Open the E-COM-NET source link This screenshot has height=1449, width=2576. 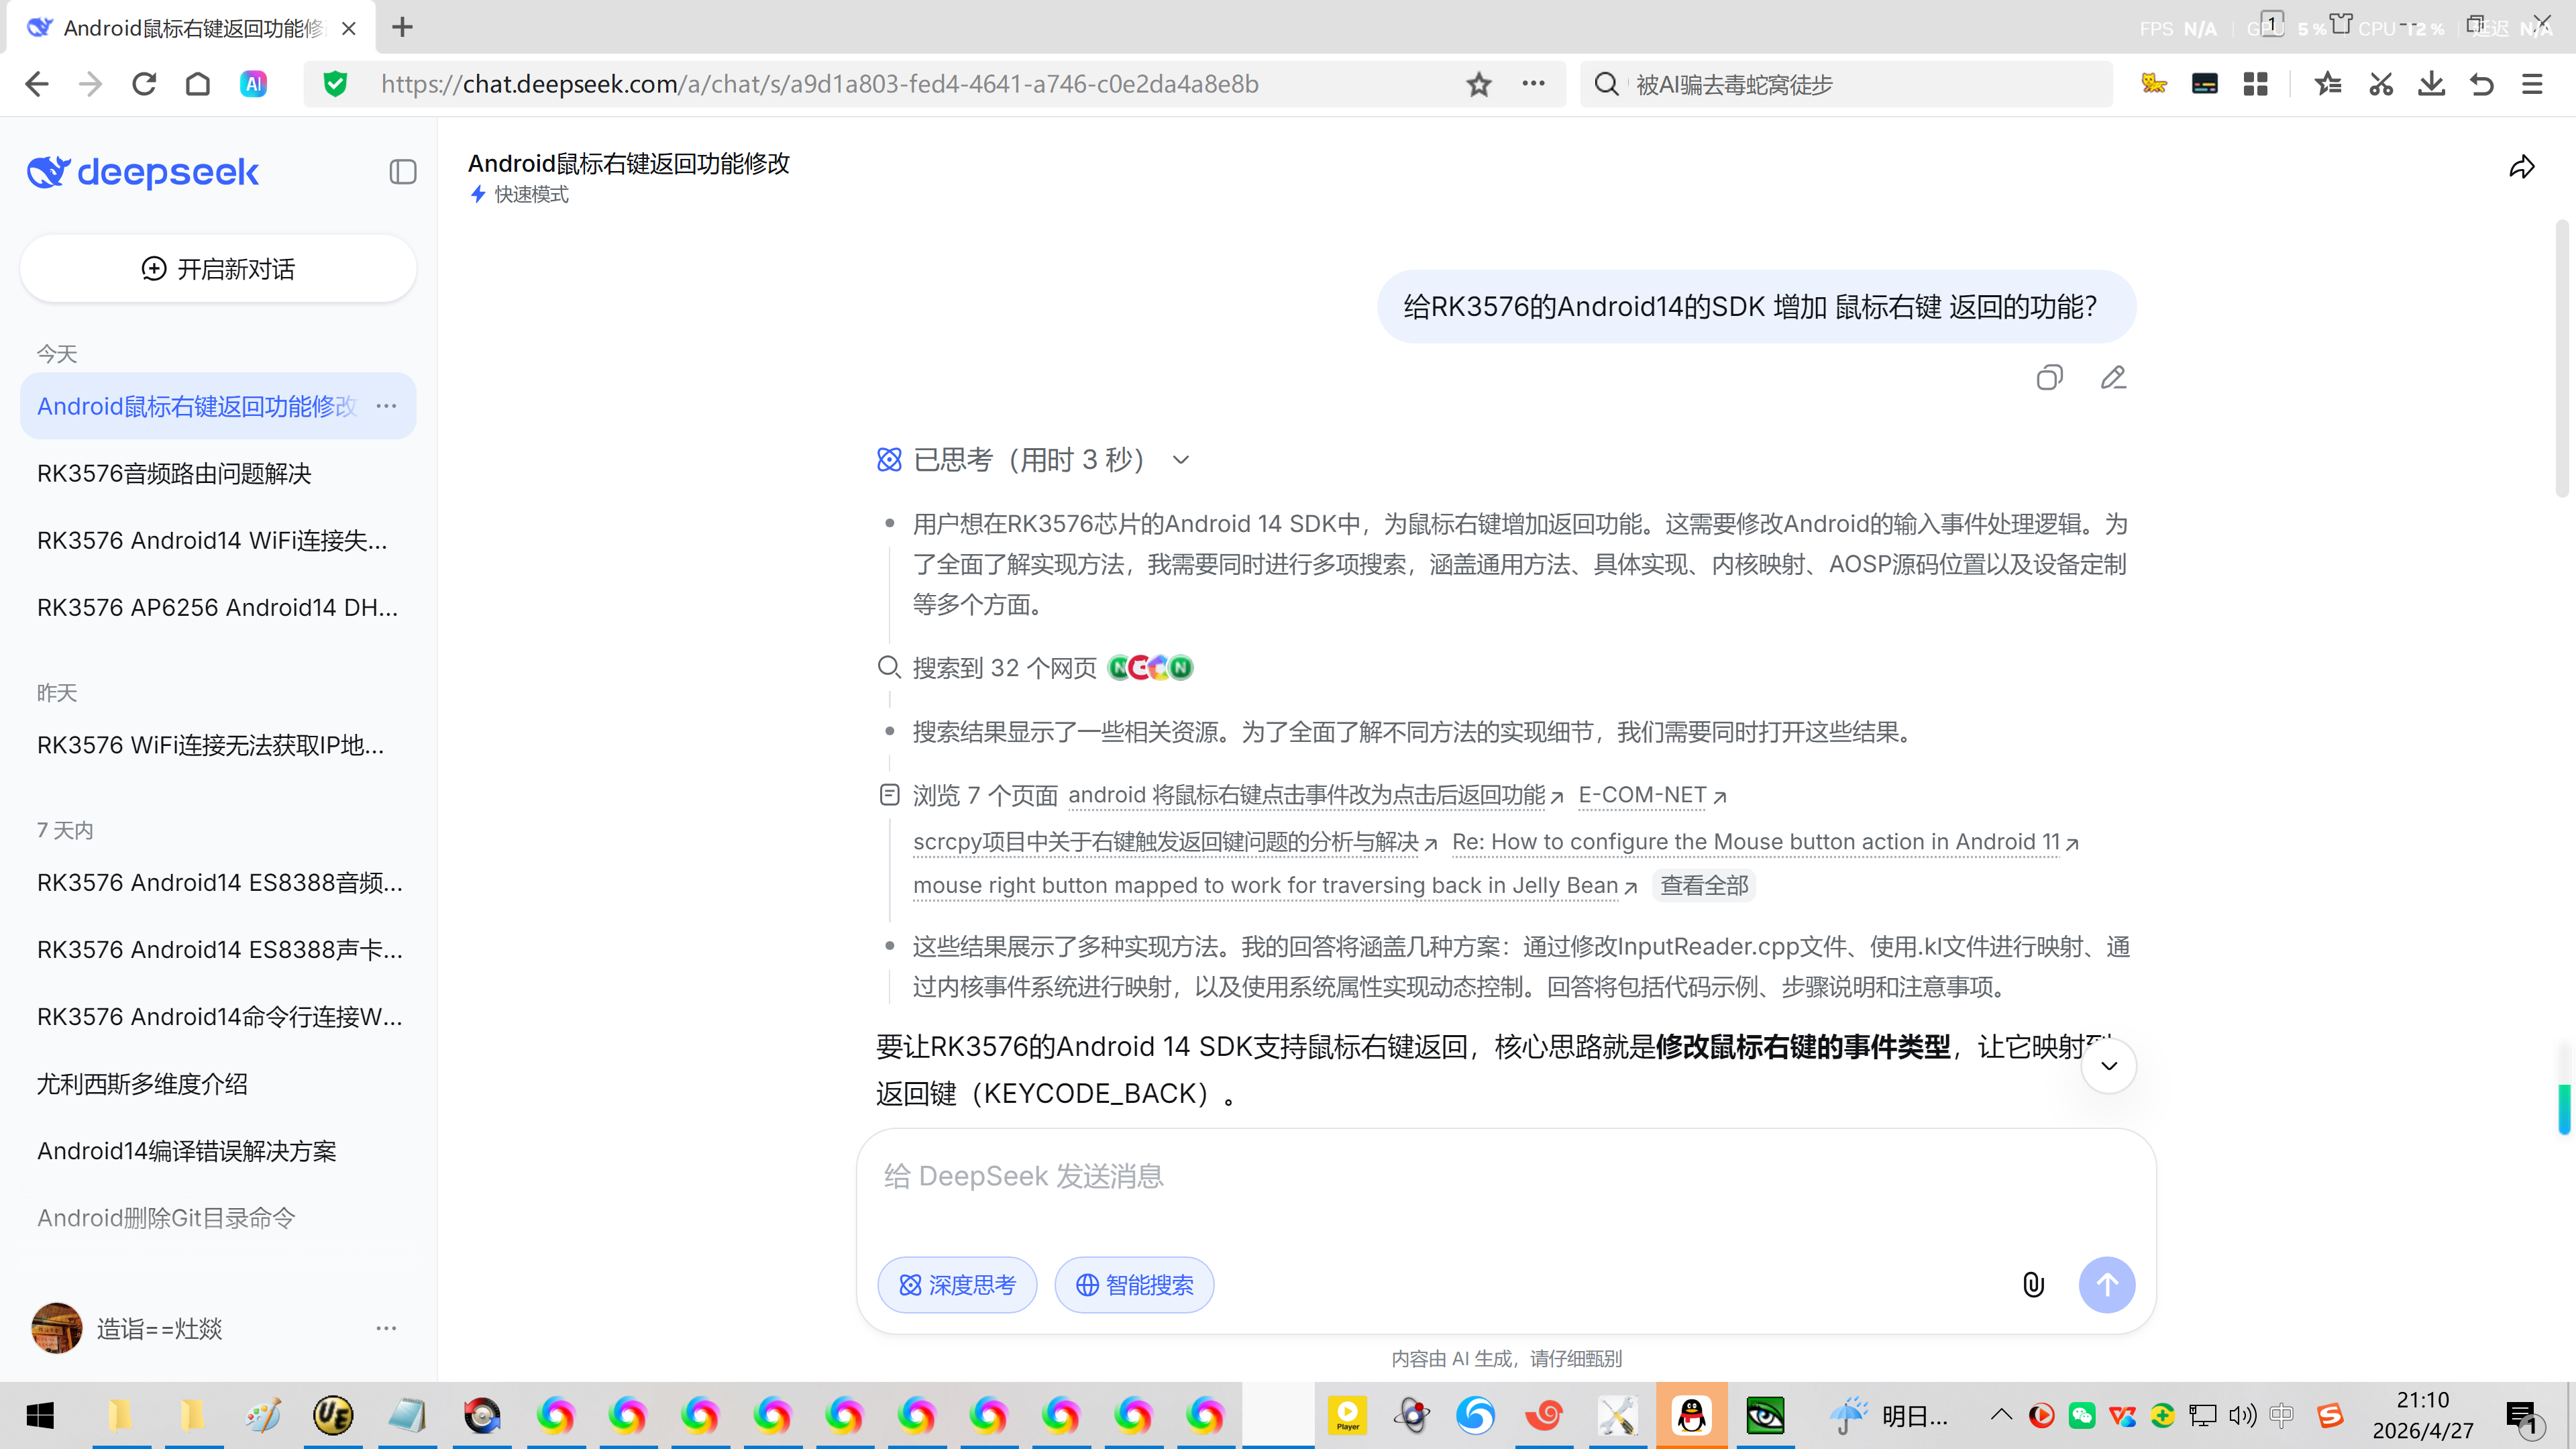(1642, 795)
